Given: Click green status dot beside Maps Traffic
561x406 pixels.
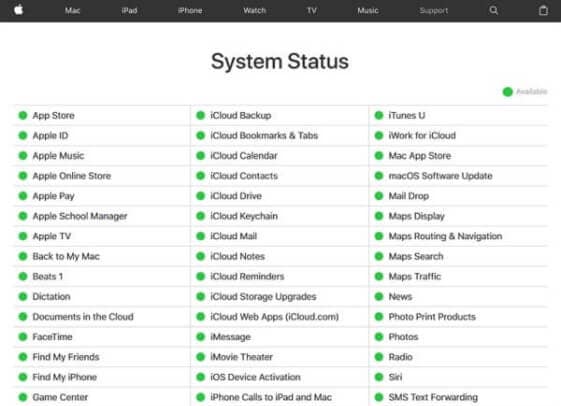Looking at the screenshot, I should [x=379, y=276].
